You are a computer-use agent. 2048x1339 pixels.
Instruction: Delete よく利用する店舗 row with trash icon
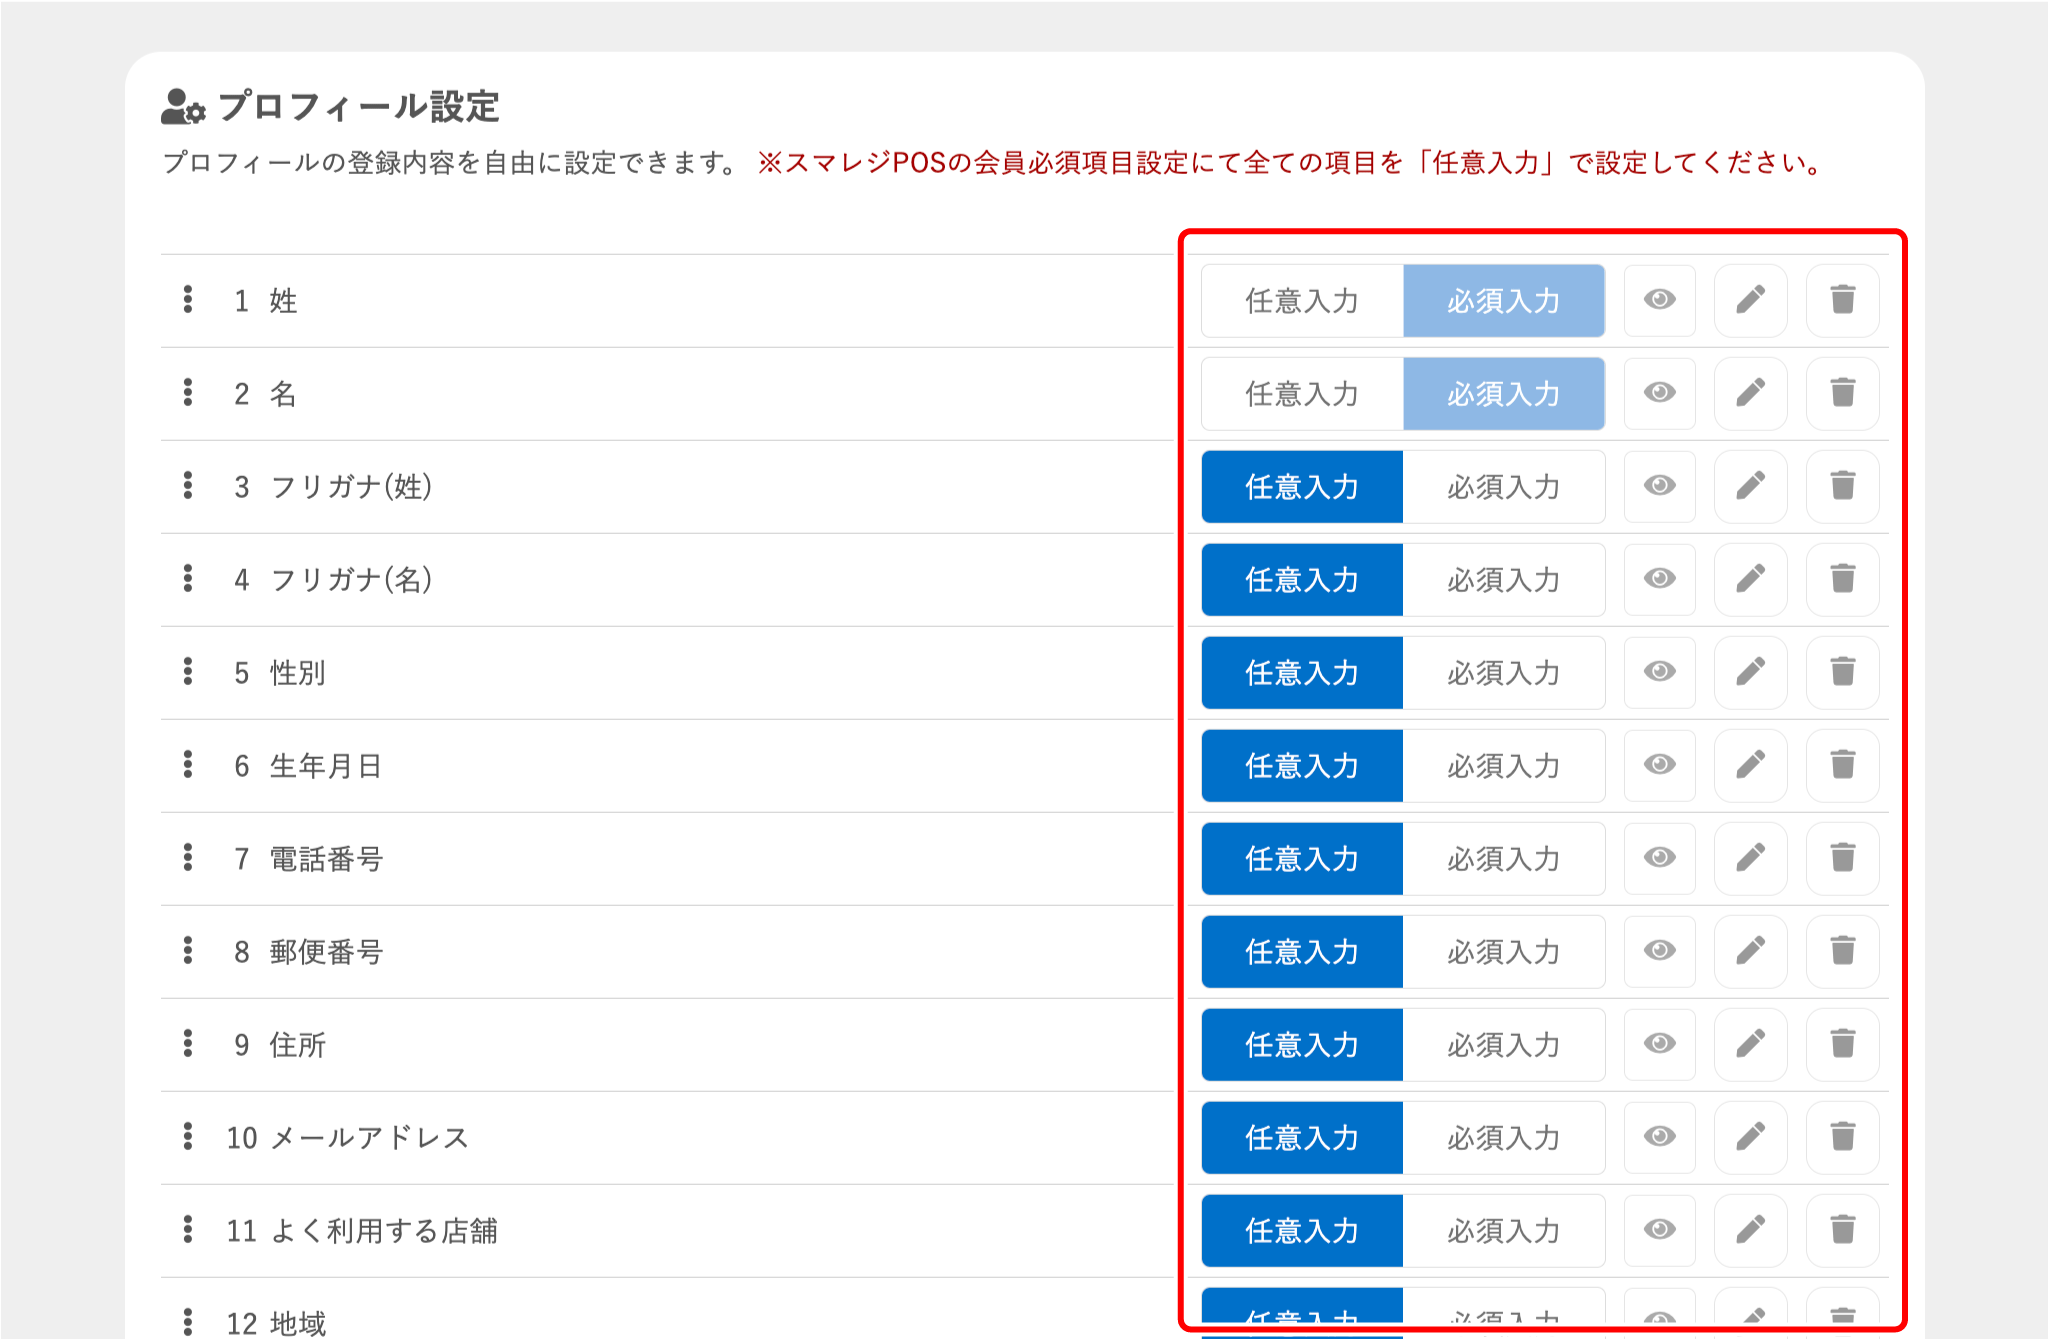pos(1842,1230)
